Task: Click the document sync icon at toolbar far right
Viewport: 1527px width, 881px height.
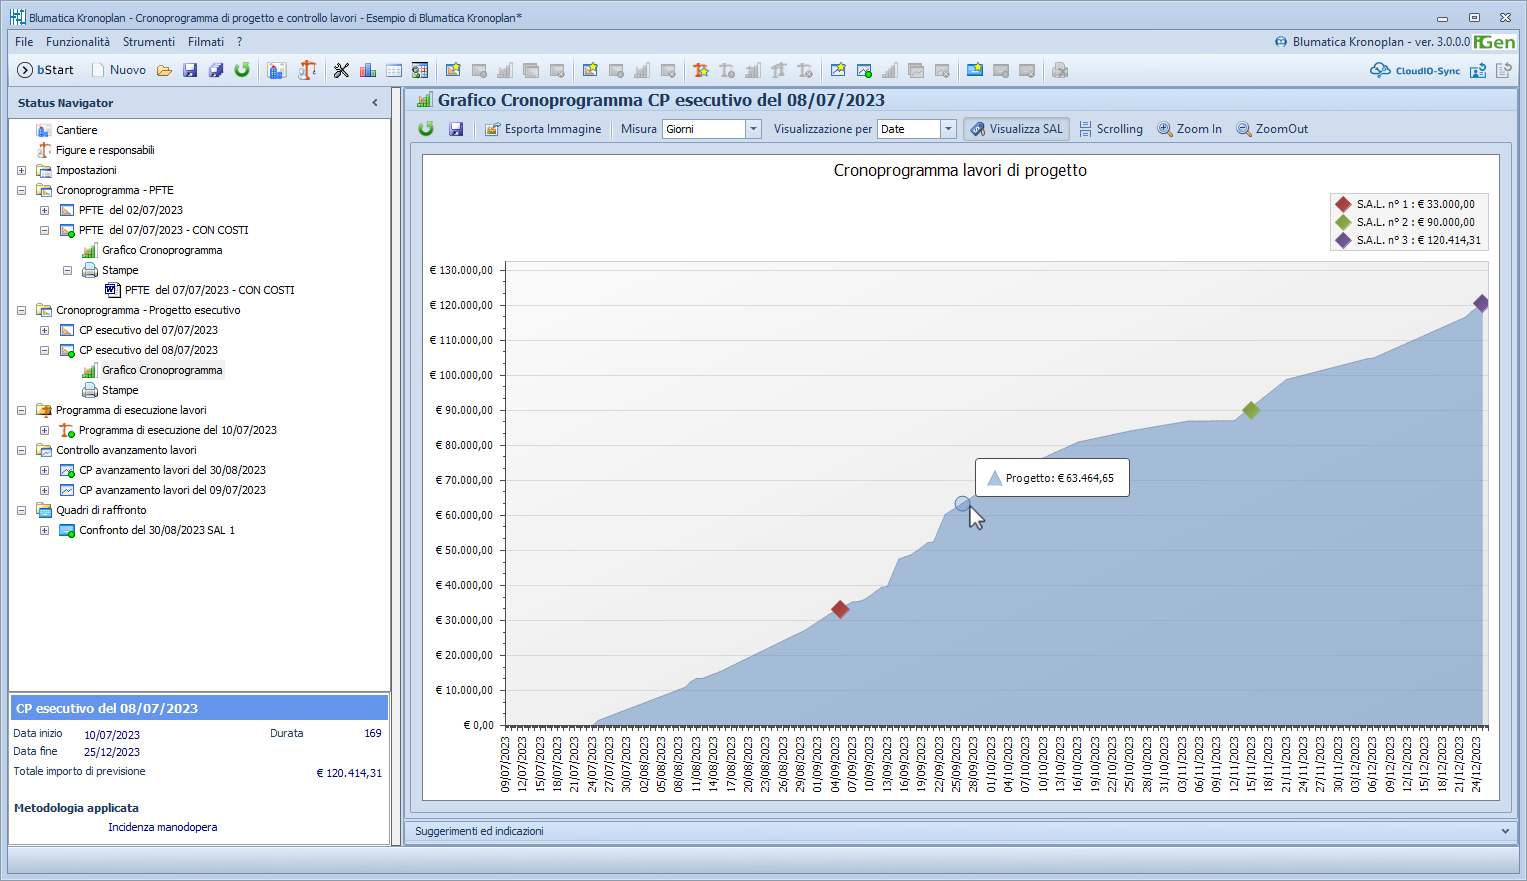Action: [1504, 70]
